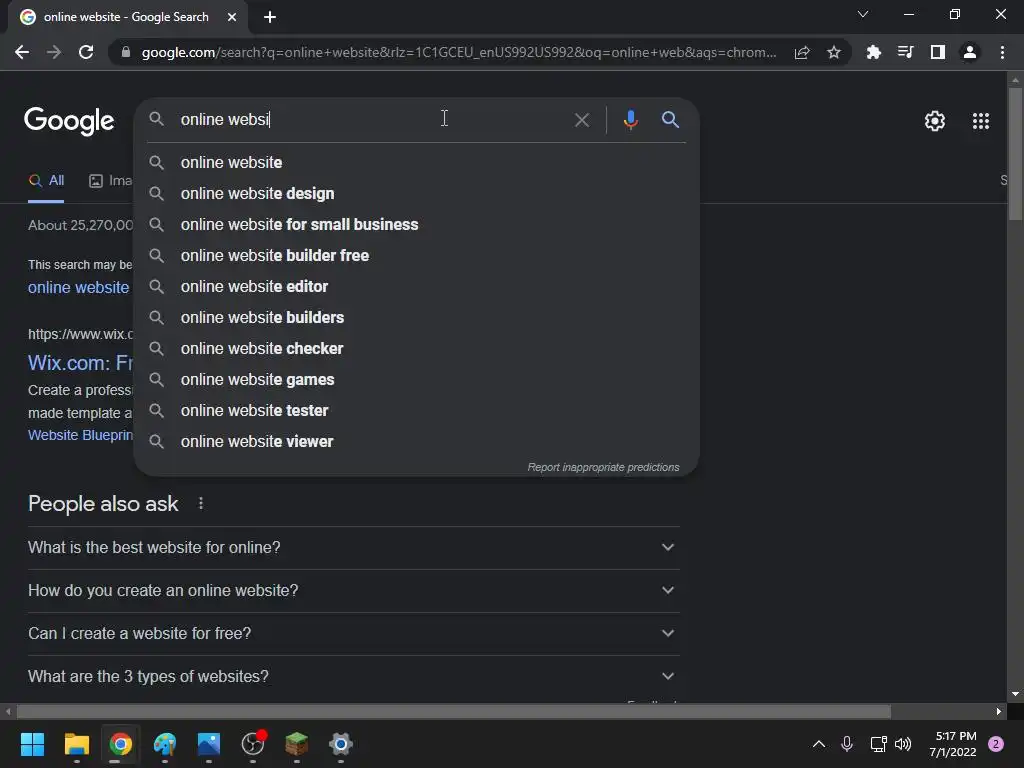The height and width of the screenshot is (768, 1024).
Task: Select suggestion 'online website builders'
Action: [417, 317]
